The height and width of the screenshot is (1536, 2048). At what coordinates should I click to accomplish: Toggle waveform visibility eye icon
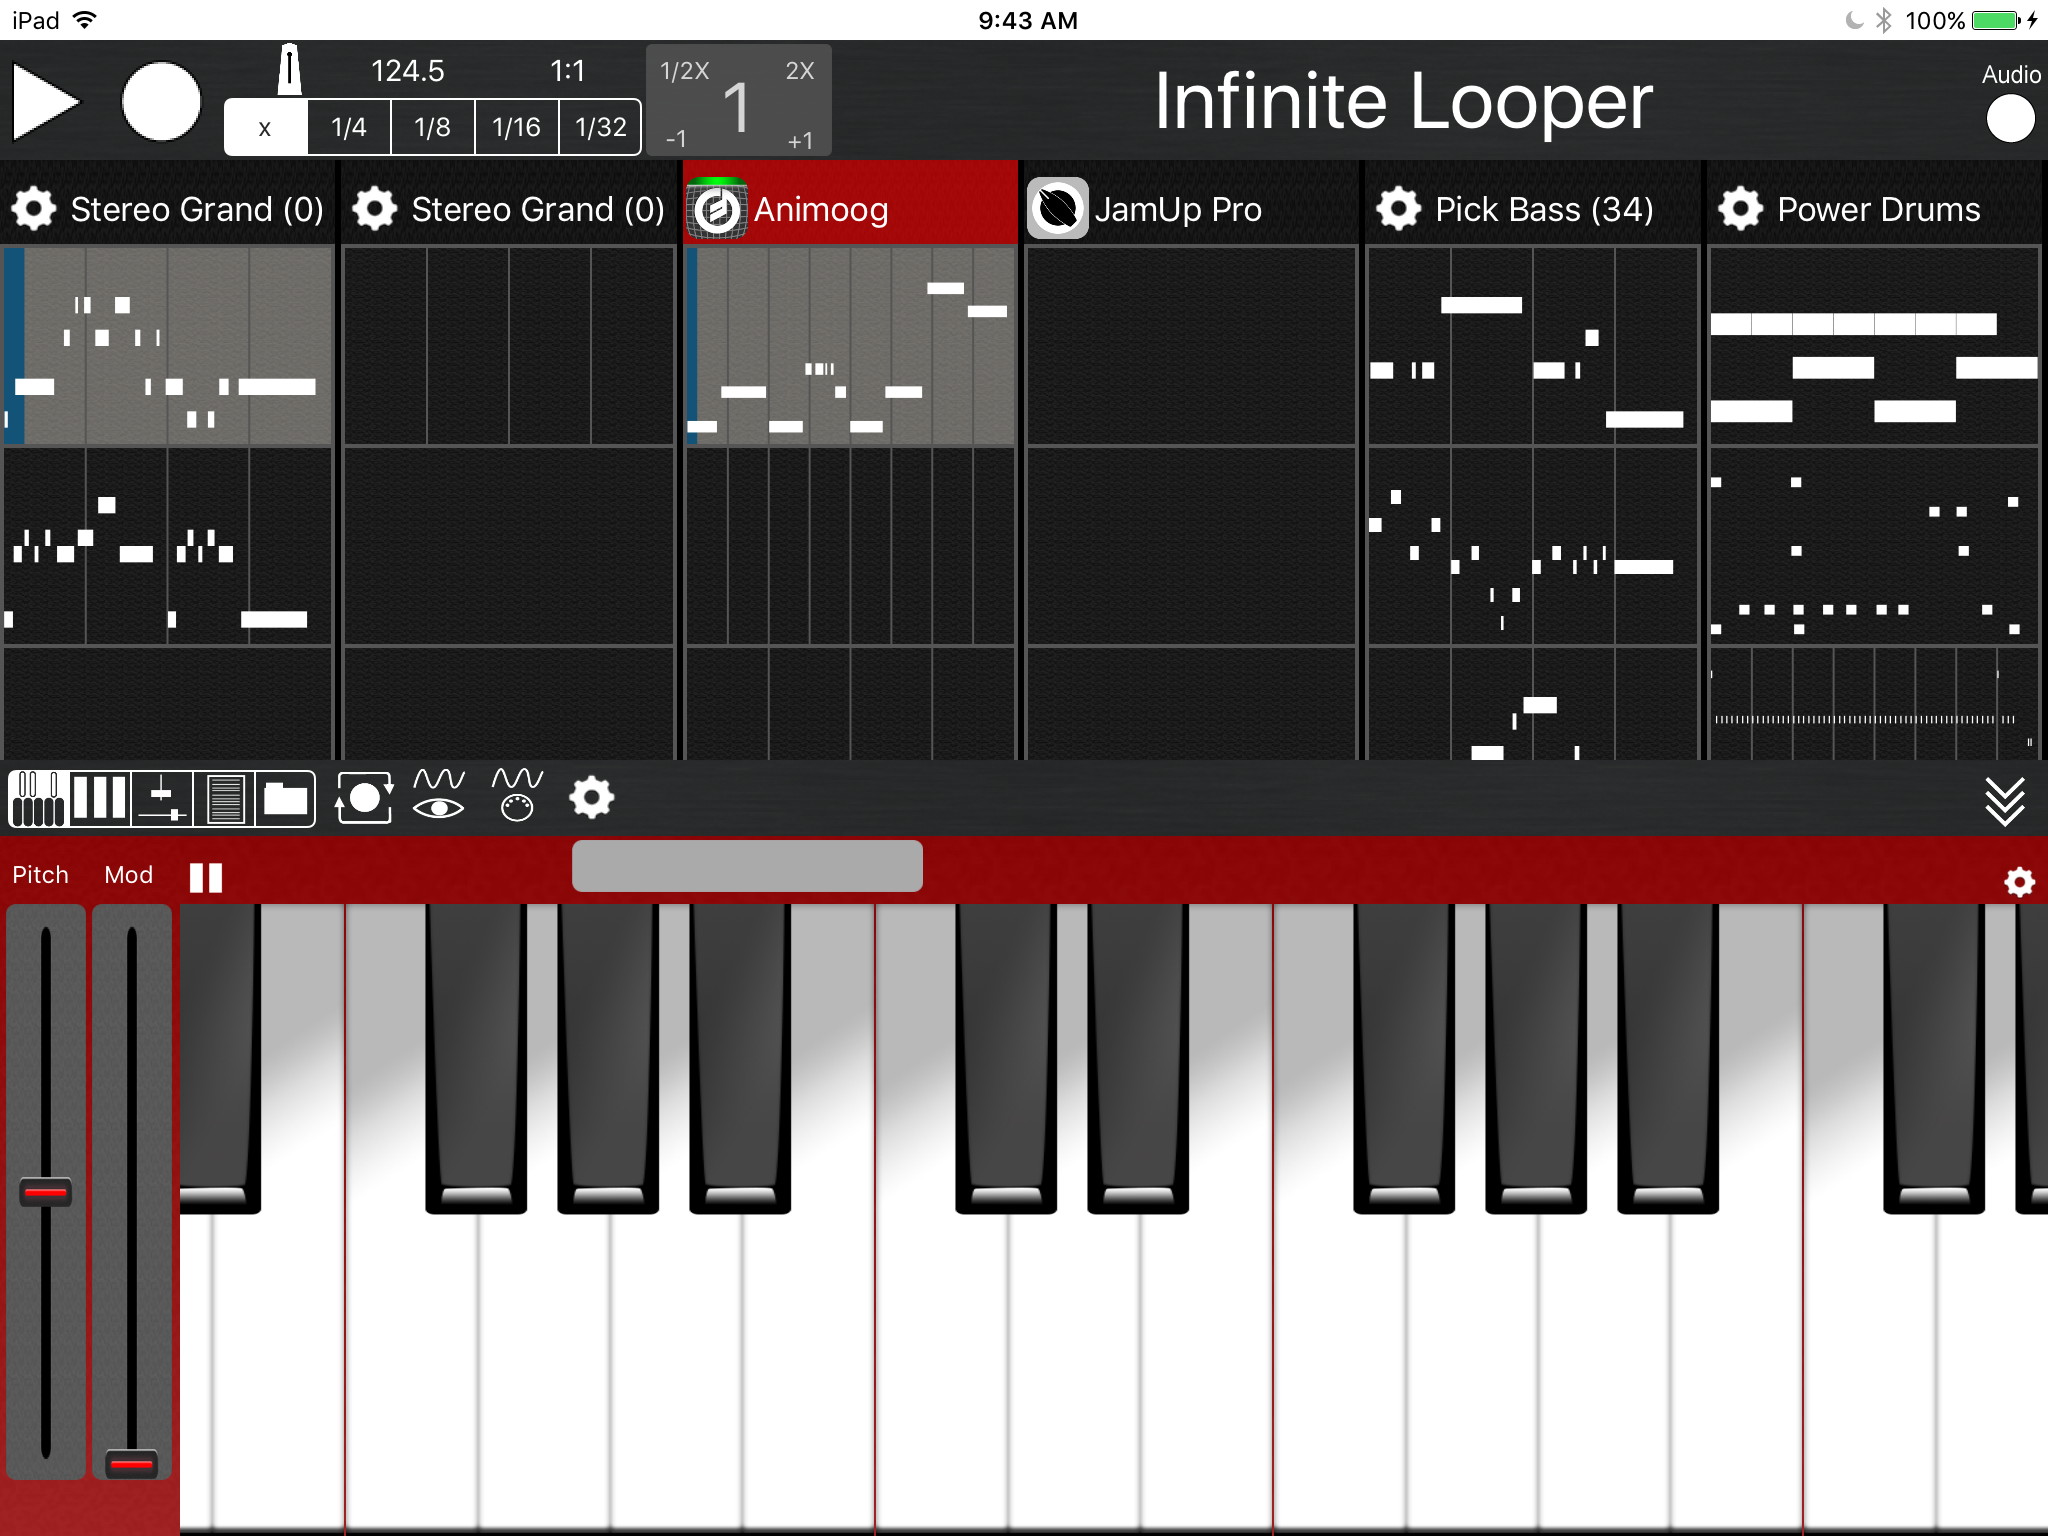click(439, 794)
